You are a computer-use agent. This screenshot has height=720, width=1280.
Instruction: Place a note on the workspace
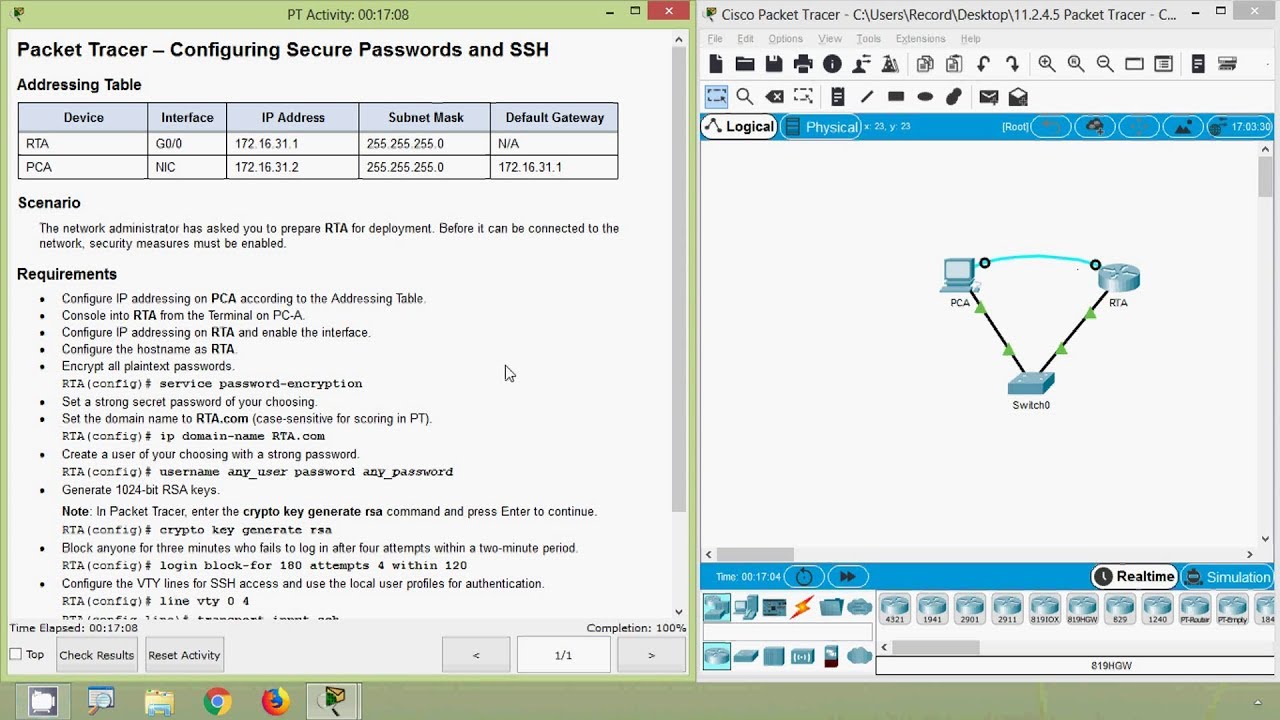click(x=838, y=96)
